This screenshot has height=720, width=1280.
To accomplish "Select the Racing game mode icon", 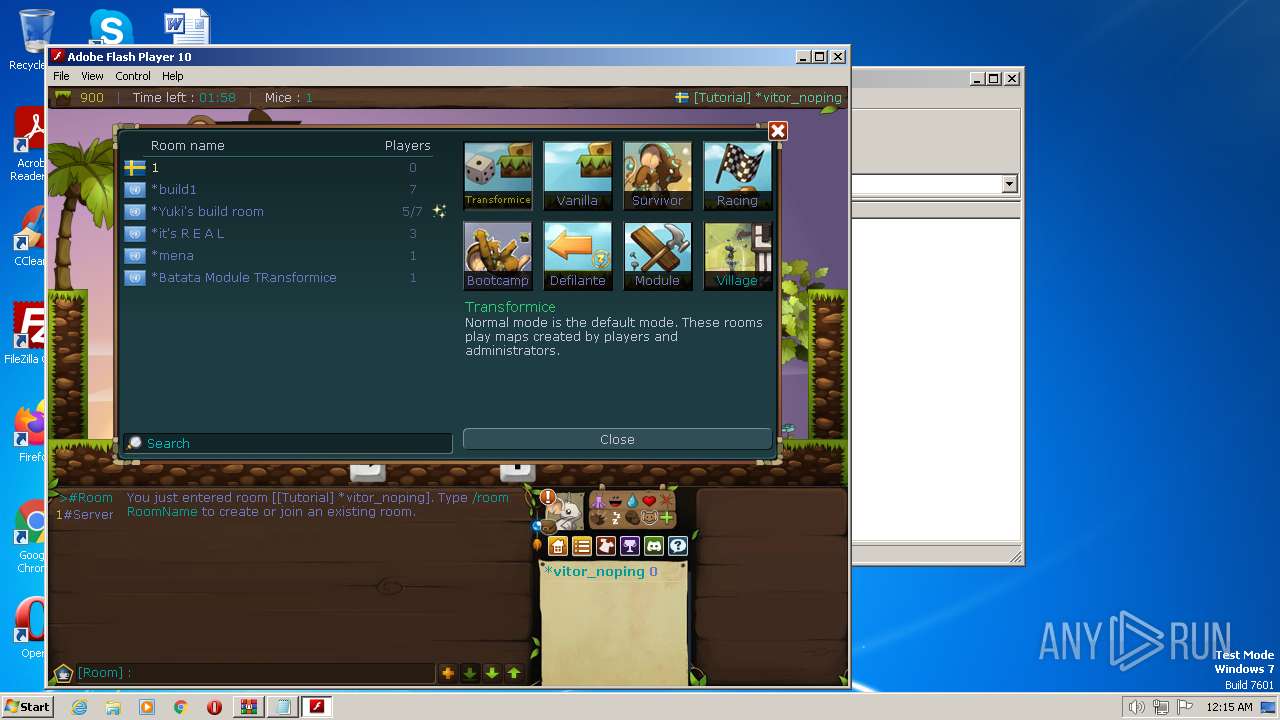I will [x=737, y=175].
